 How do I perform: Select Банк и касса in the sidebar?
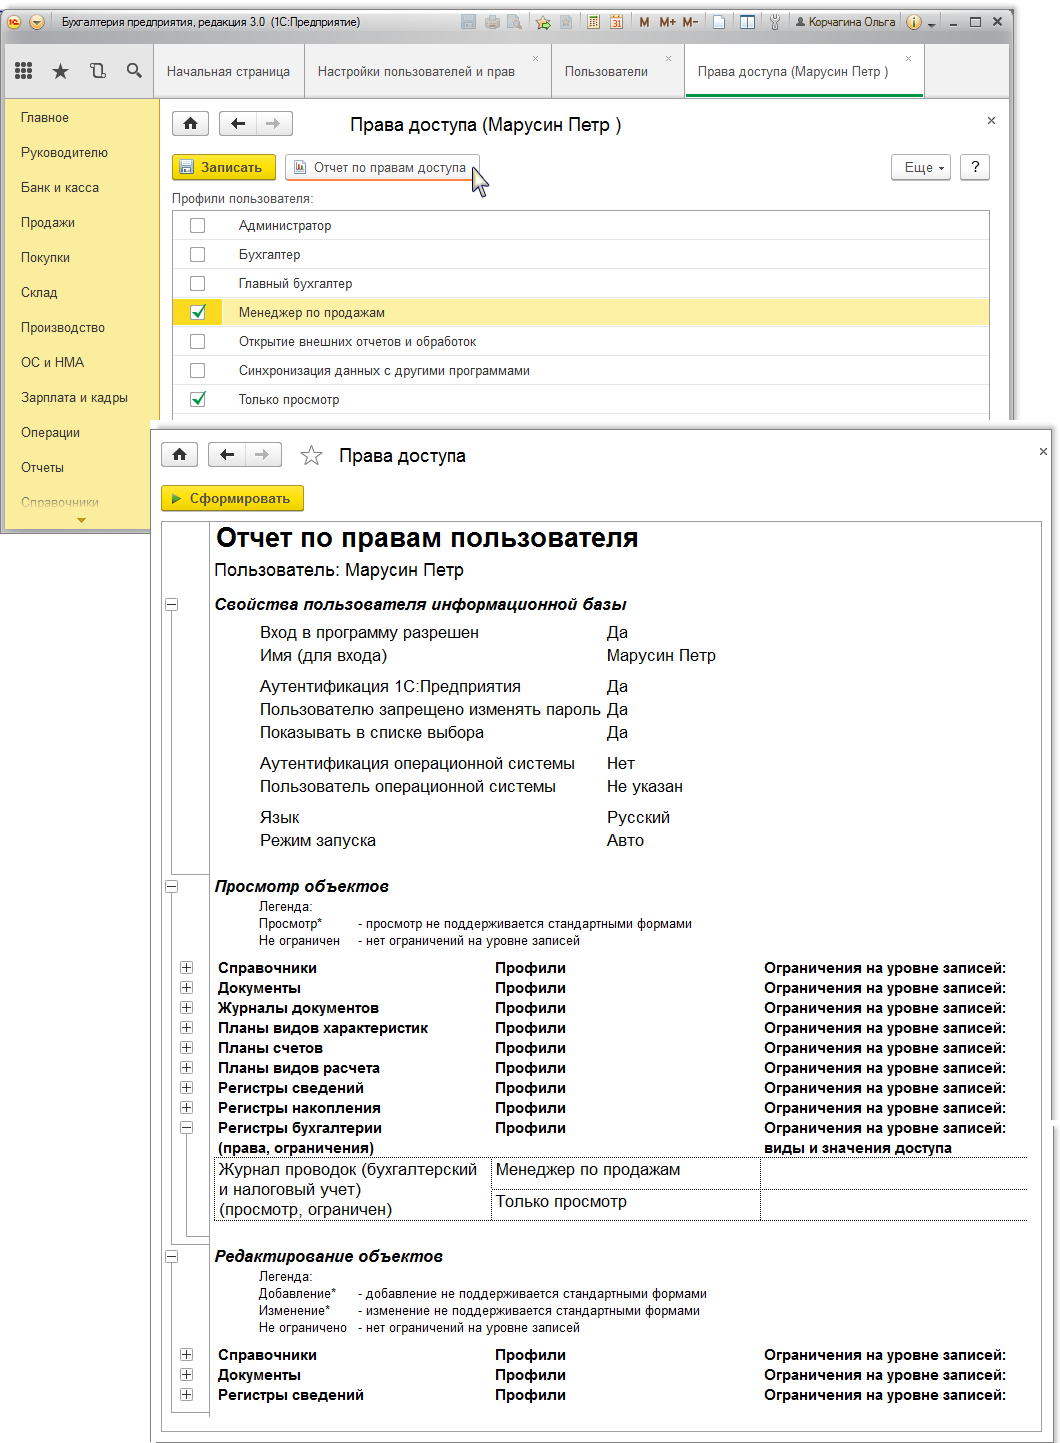click(60, 188)
